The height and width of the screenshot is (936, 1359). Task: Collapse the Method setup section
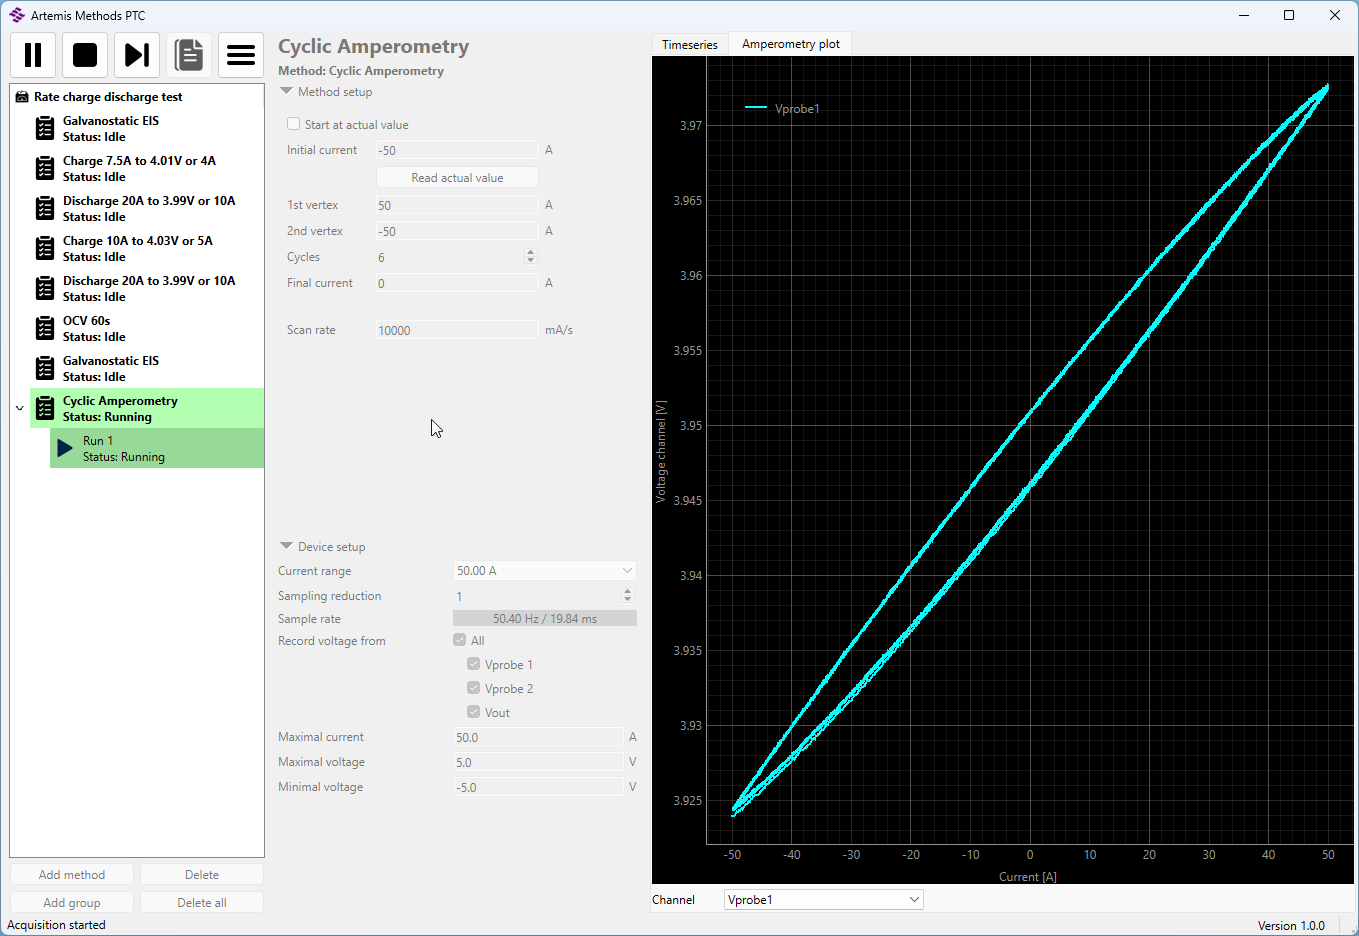pos(287,91)
